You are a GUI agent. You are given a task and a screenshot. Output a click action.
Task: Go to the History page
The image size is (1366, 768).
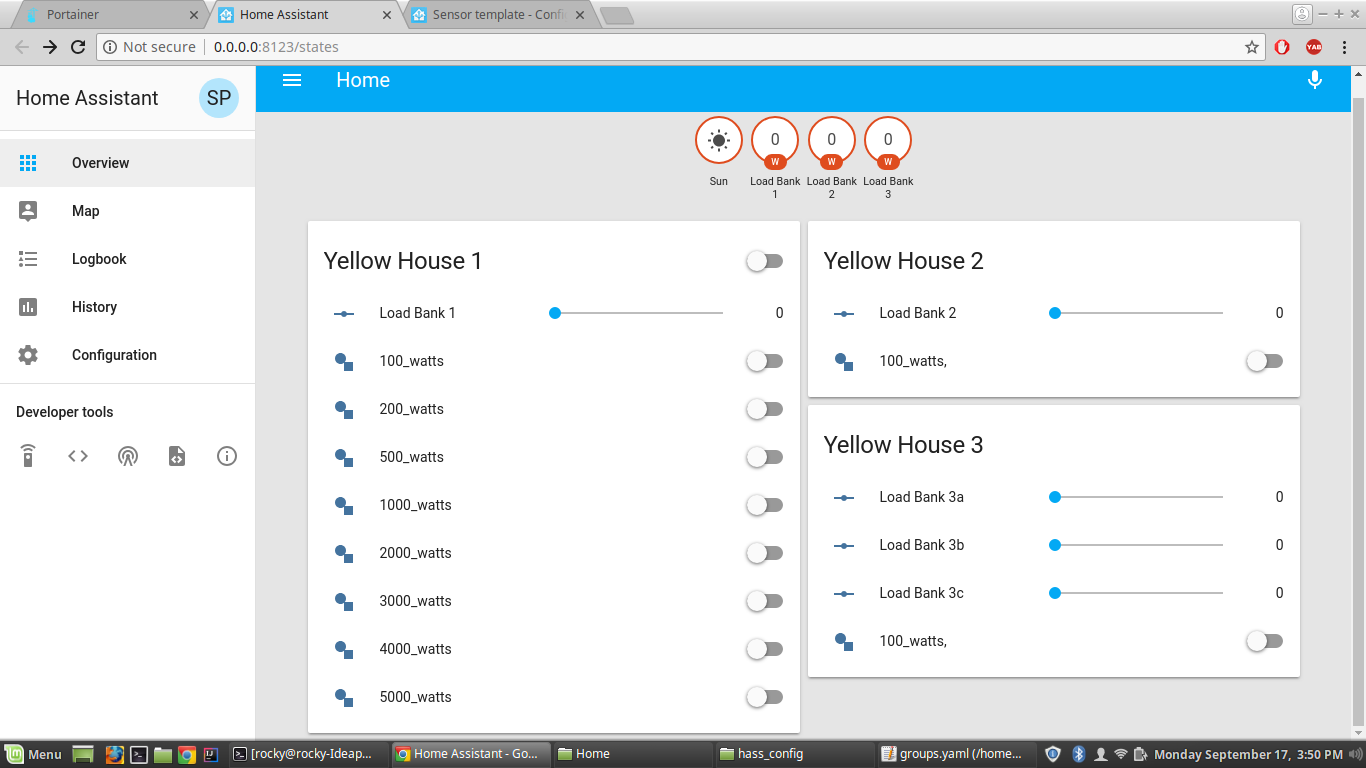coord(94,306)
